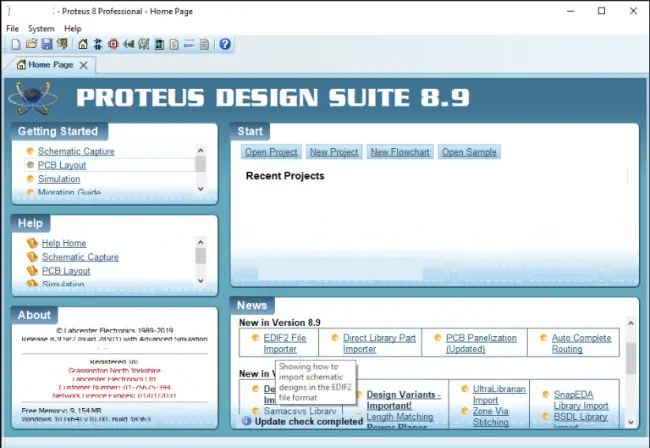Open the System menu

coord(41,29)
